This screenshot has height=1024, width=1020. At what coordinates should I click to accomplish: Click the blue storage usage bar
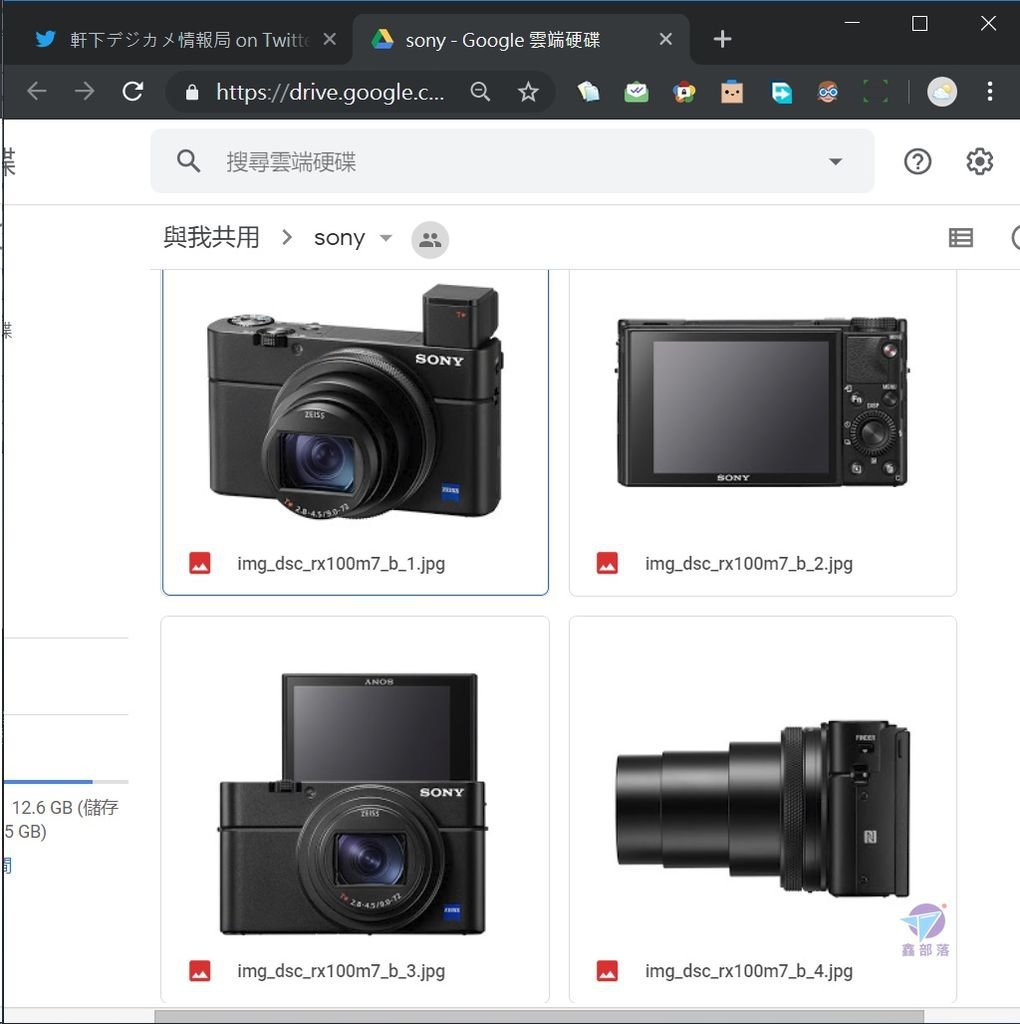click(x=48, y=781)
